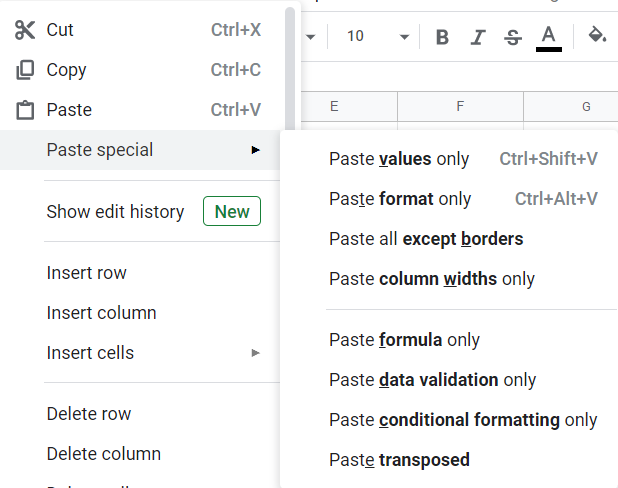Apply Strikethrough from the toolbar
Viewport: 618px width, 488px height.
click(513, 37)
